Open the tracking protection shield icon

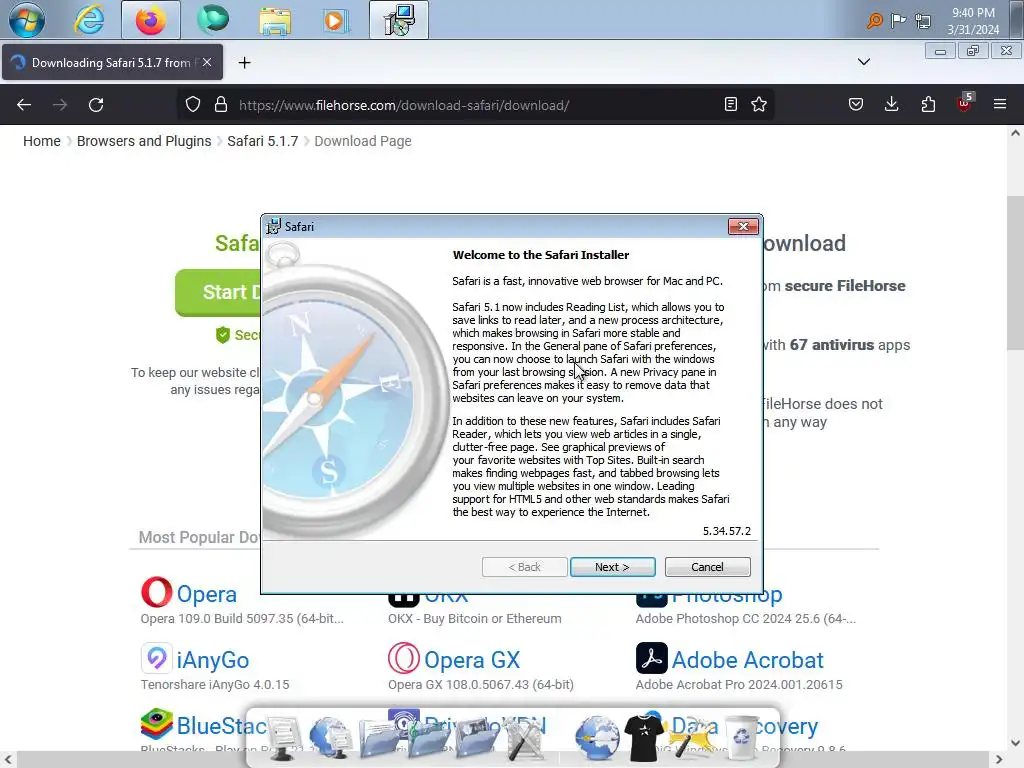pos(193,104)
